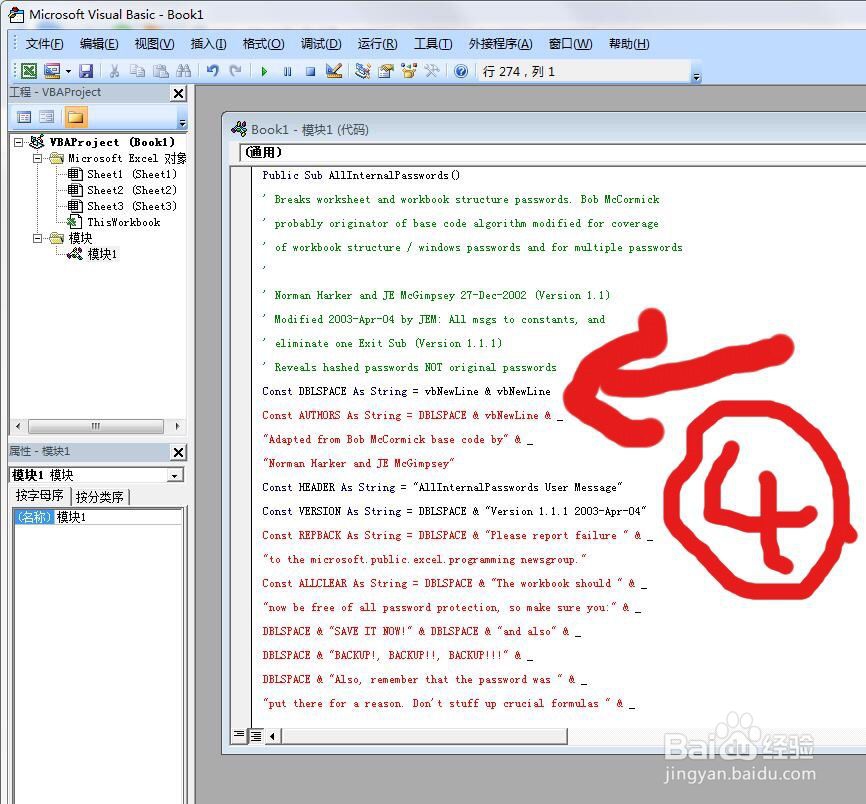Screen dimensions: 866x804
Task: Switch to 按分类序 tab
Action: tap(100, 497)
